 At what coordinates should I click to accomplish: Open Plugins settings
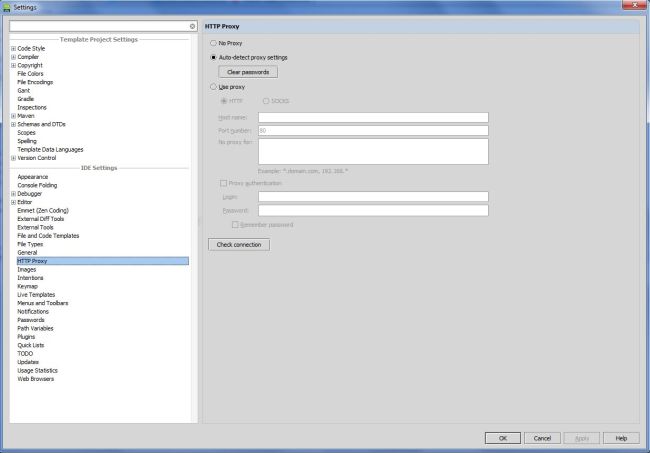coord(26,337)
